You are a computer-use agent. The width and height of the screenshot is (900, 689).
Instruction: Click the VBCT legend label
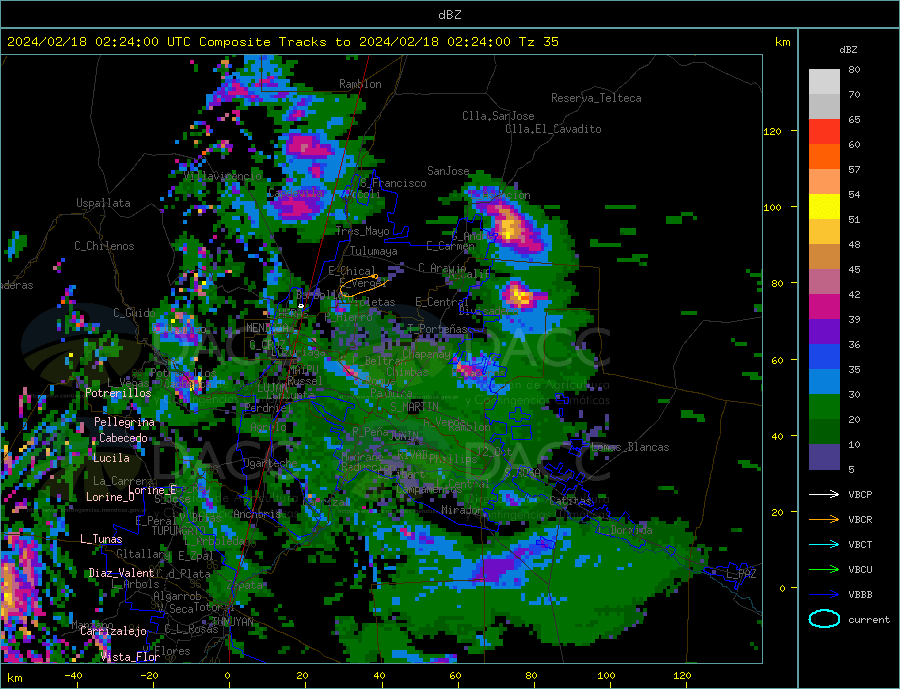[x=860, y=544]
